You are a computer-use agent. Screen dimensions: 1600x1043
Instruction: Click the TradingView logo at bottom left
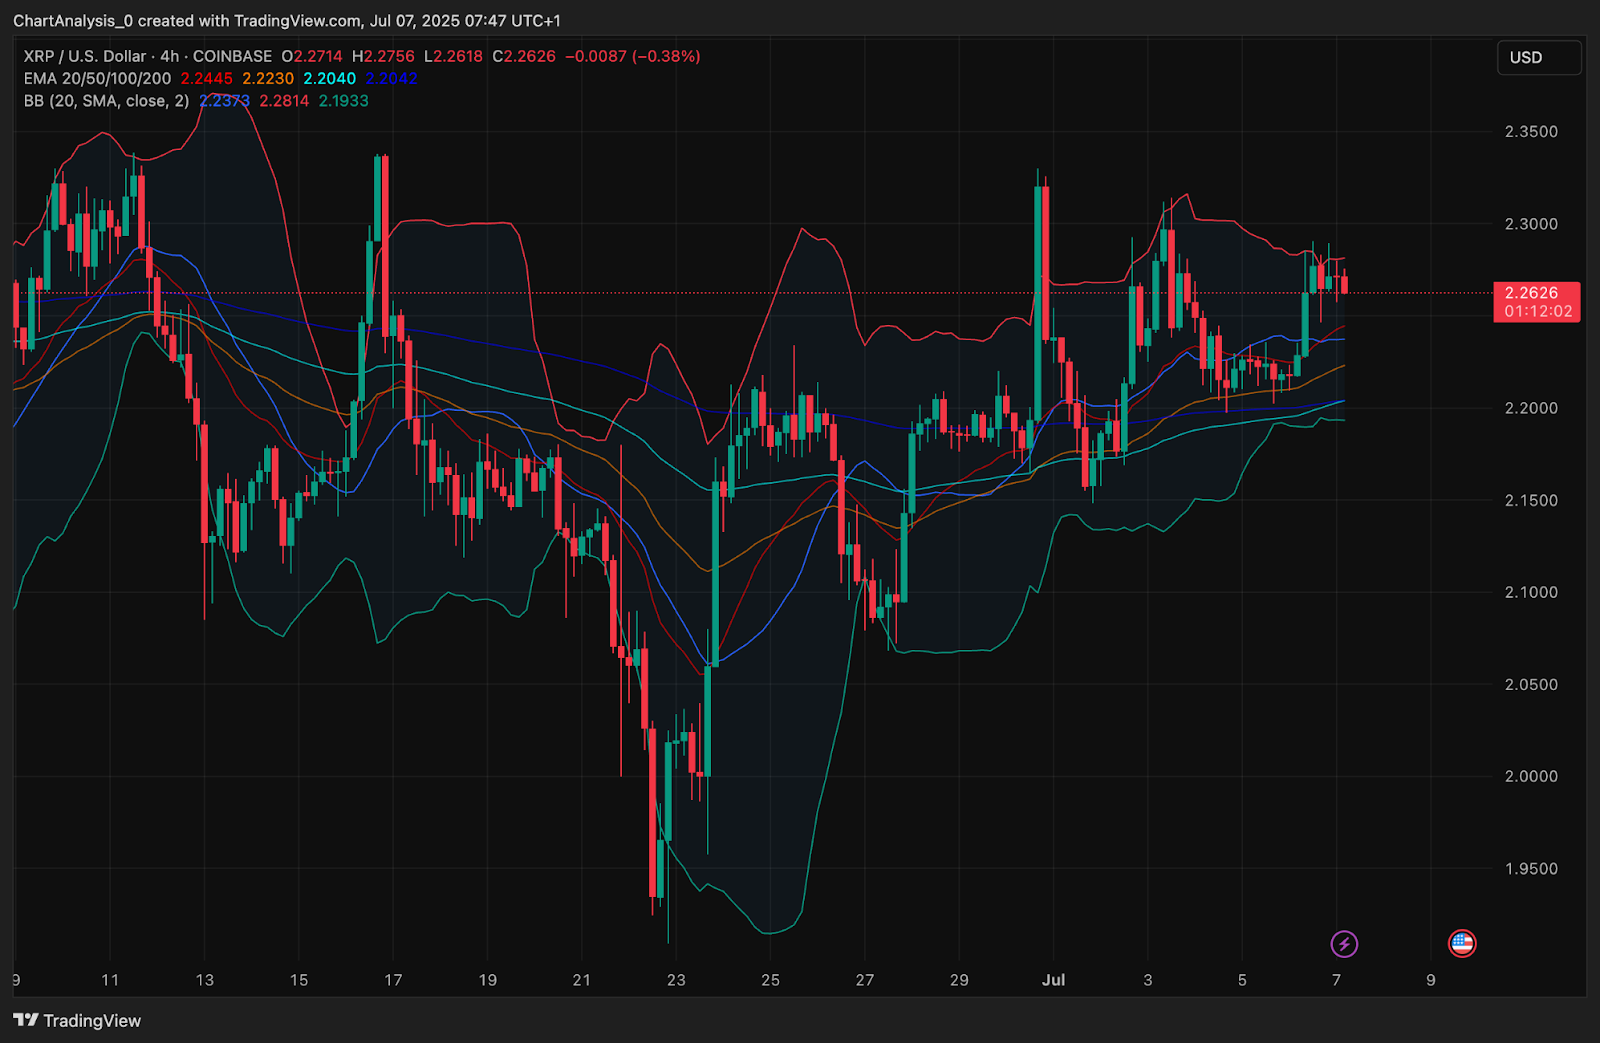tap(78, 1020)
